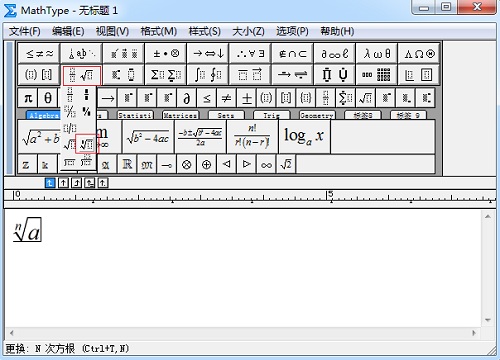This screenshot has width=500, height=360.
Task: Open the 样式(S) menu
Action: [204, 31]
